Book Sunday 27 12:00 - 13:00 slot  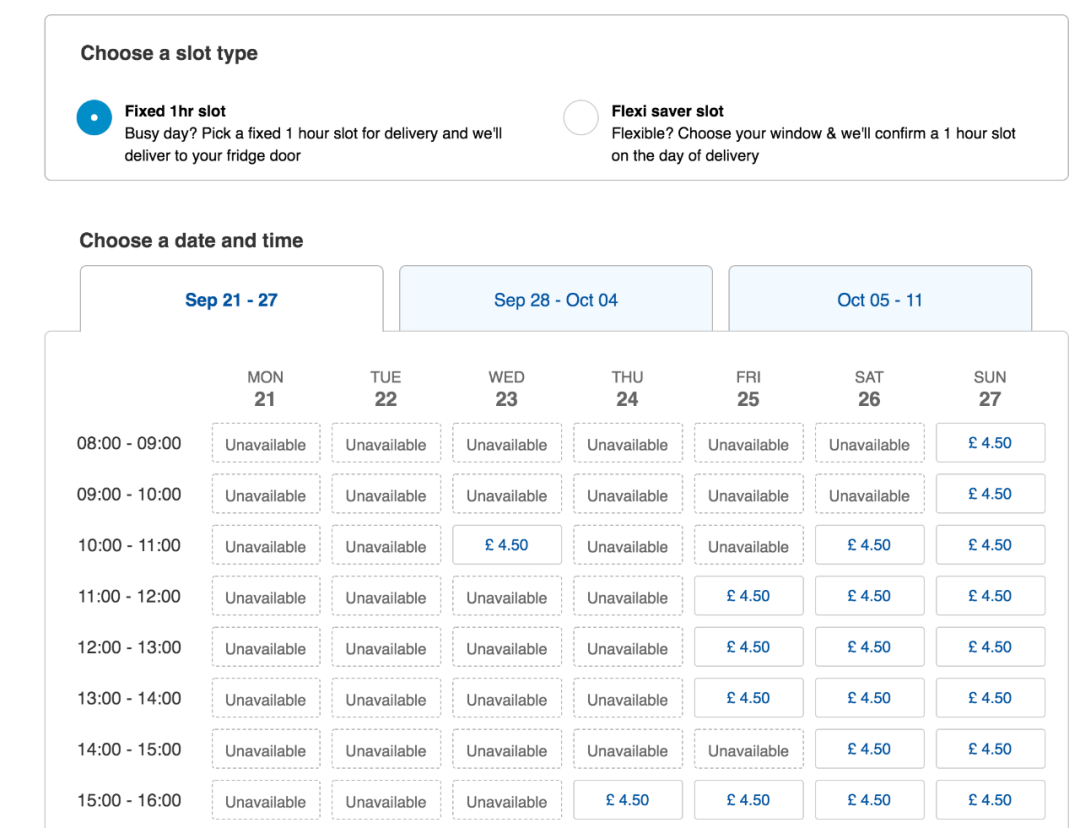(x=990, y=647)
